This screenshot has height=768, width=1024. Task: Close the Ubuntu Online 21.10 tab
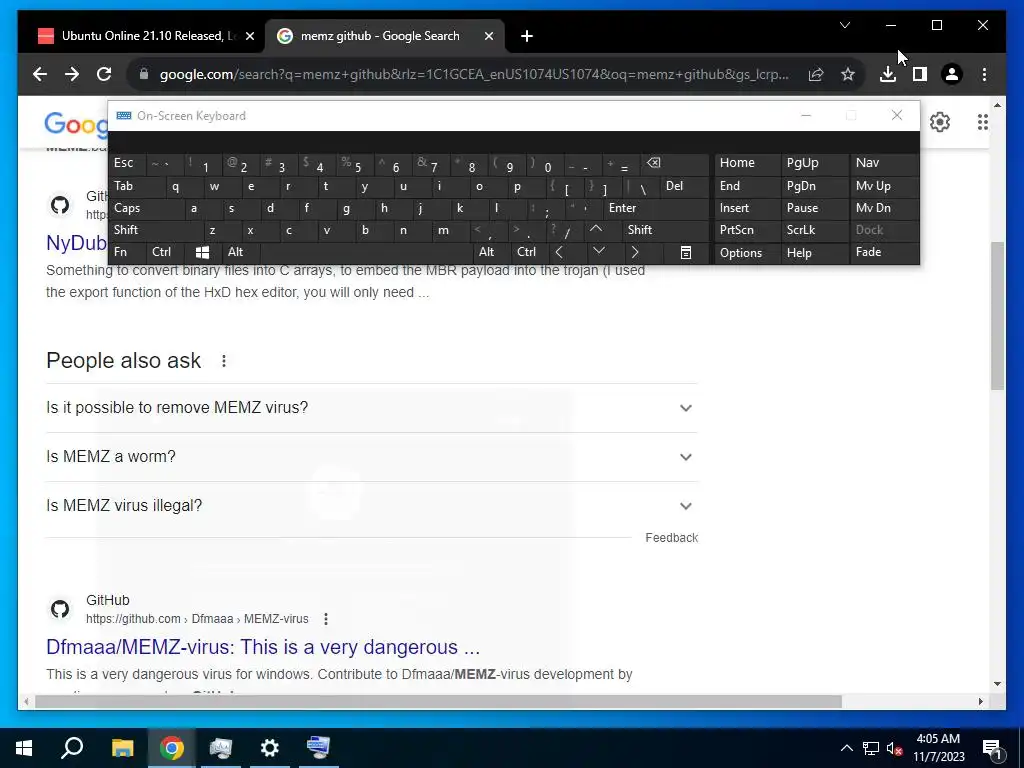(x=249, y=37)
